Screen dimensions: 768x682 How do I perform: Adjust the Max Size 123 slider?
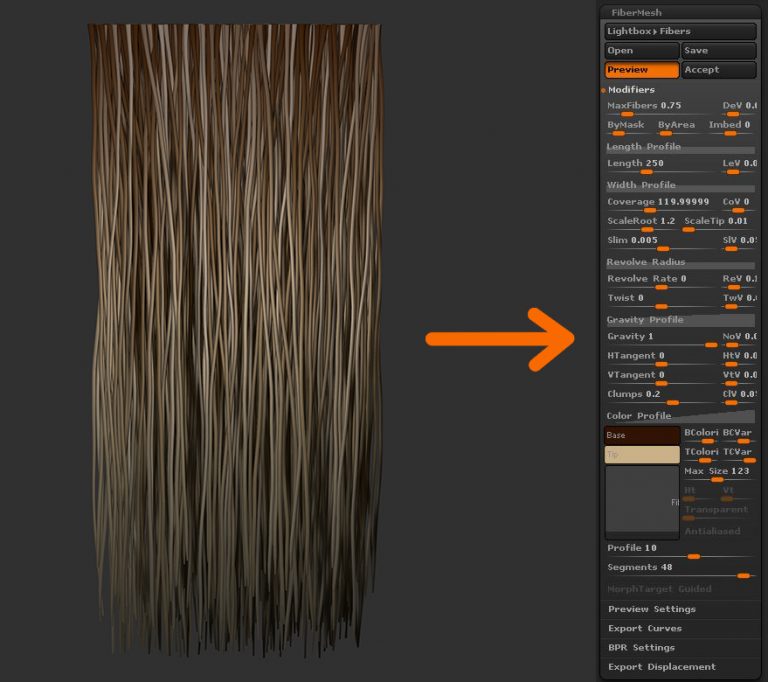pyautogui.click(x=718, y=474)
